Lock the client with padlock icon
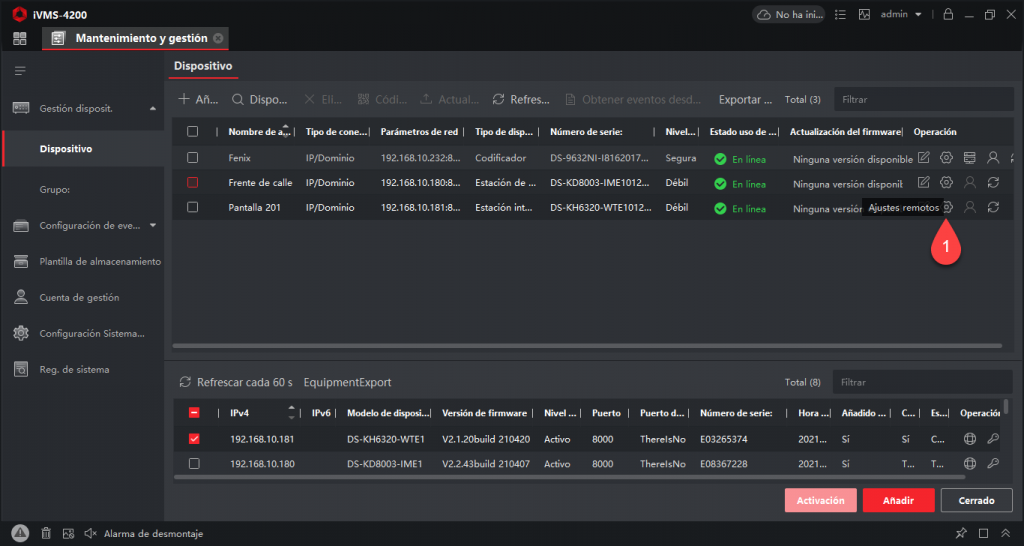Screen dimensions: 1024x546 (x=948, y=14)
